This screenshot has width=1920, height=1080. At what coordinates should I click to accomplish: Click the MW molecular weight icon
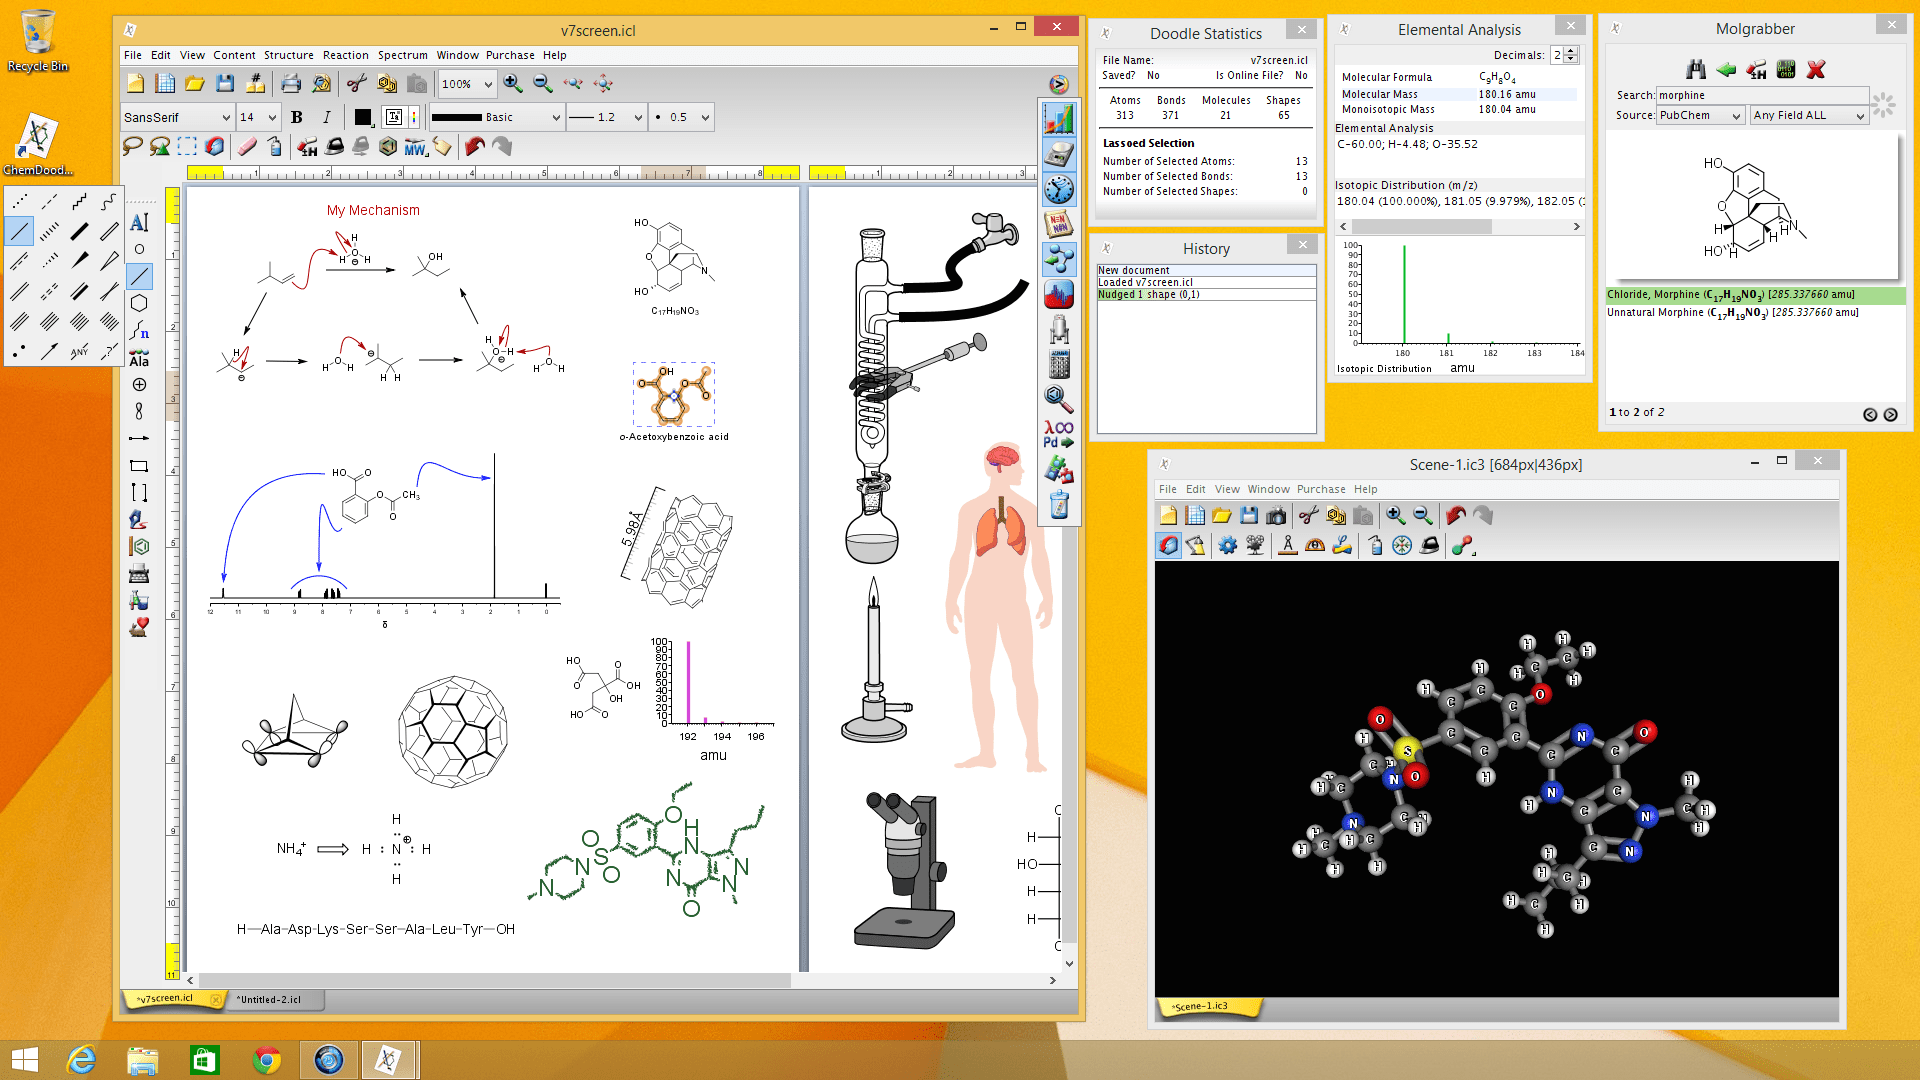416,147
